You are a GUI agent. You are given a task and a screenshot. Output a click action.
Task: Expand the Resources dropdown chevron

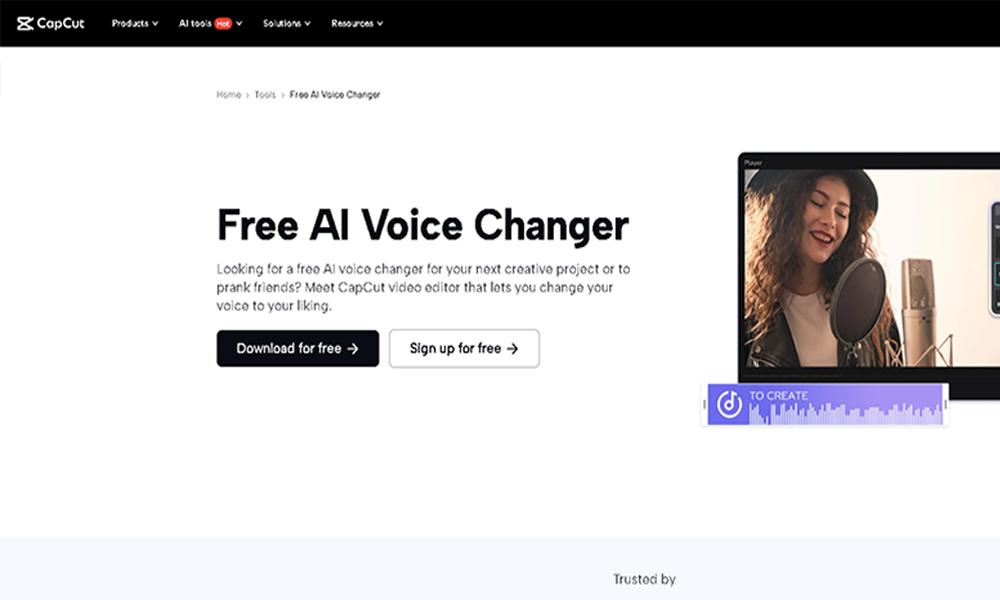tap(380, 24)
